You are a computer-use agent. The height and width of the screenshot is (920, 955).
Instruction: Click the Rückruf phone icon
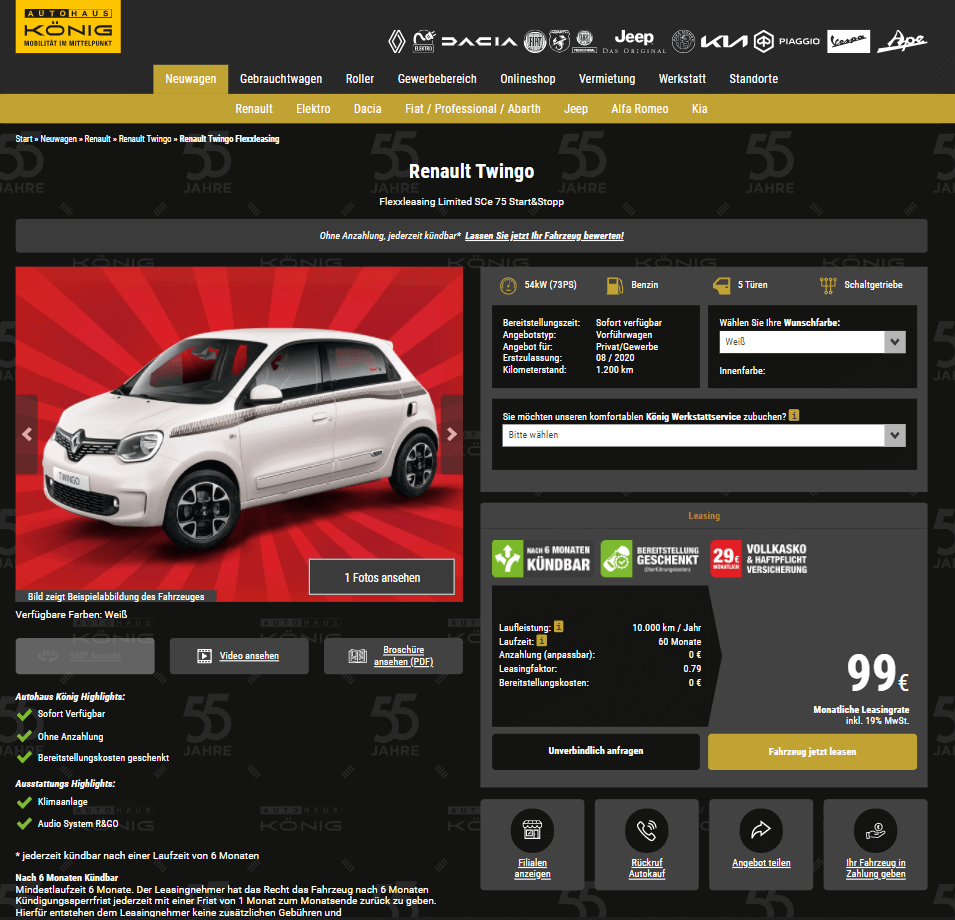pos(646,830)
